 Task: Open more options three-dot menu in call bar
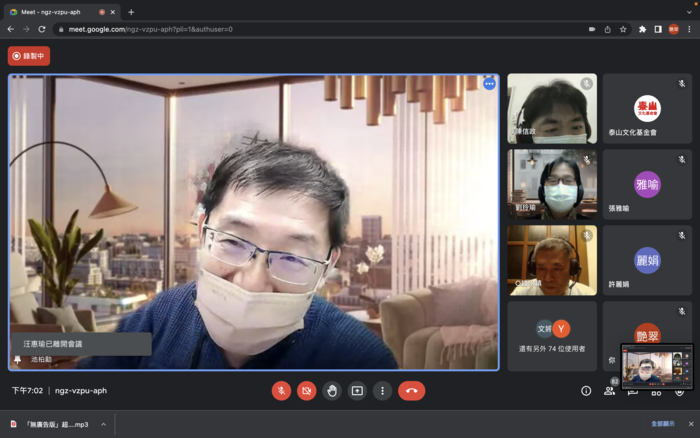[x=382, y=391]
